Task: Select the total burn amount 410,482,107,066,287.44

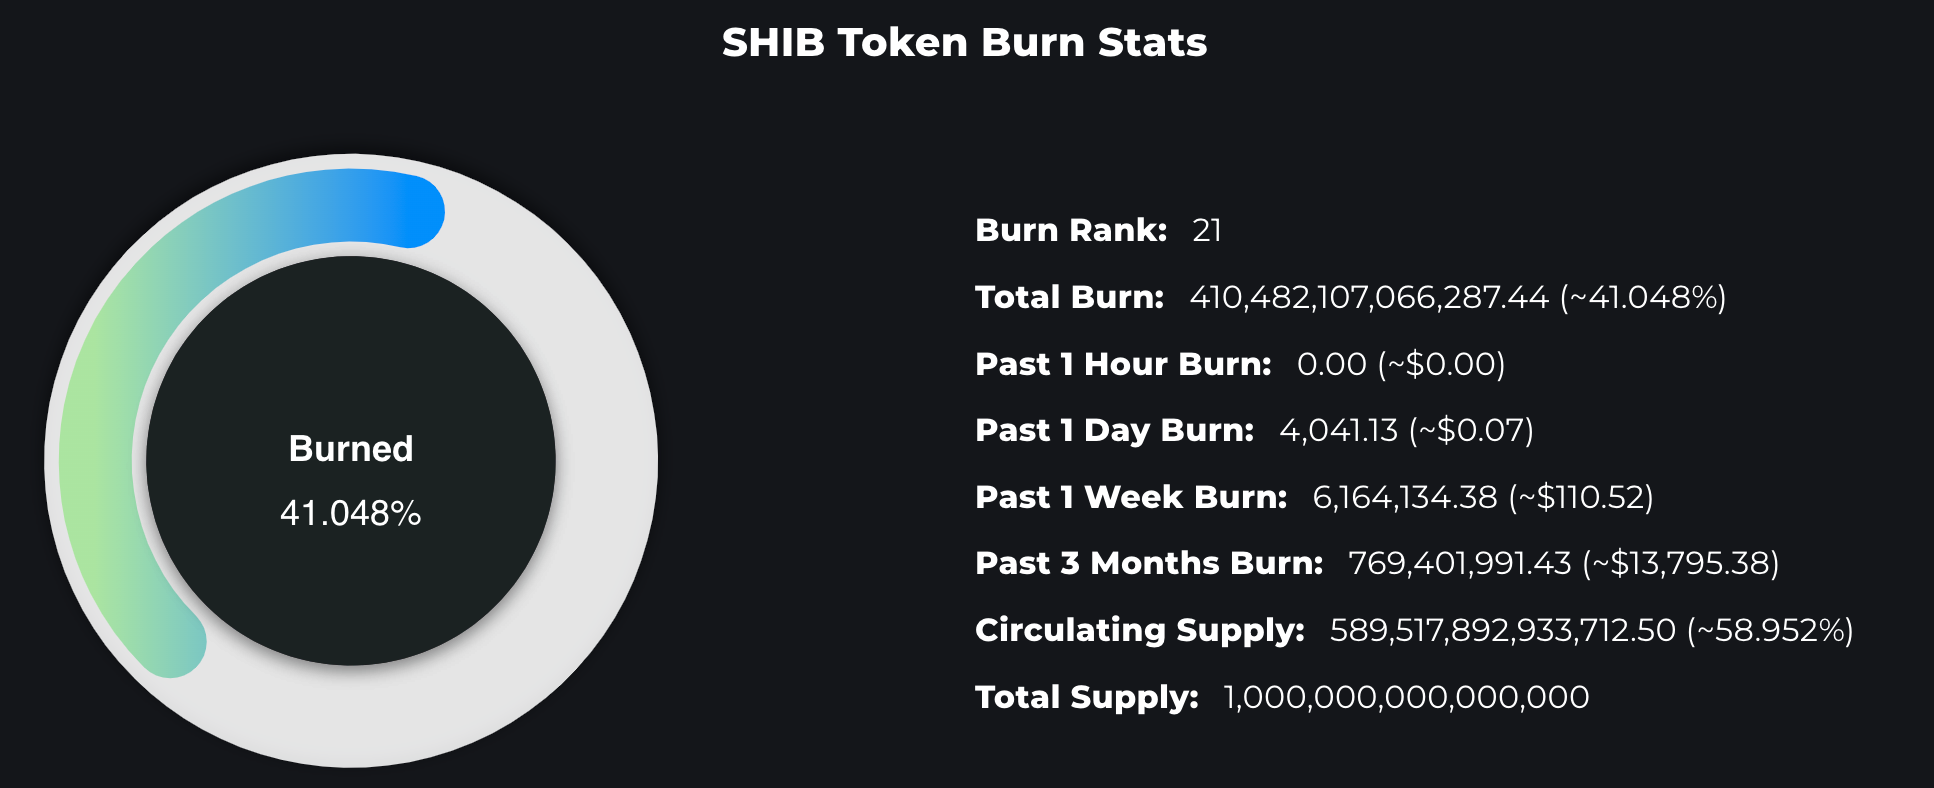Action: coord(1369,297)
